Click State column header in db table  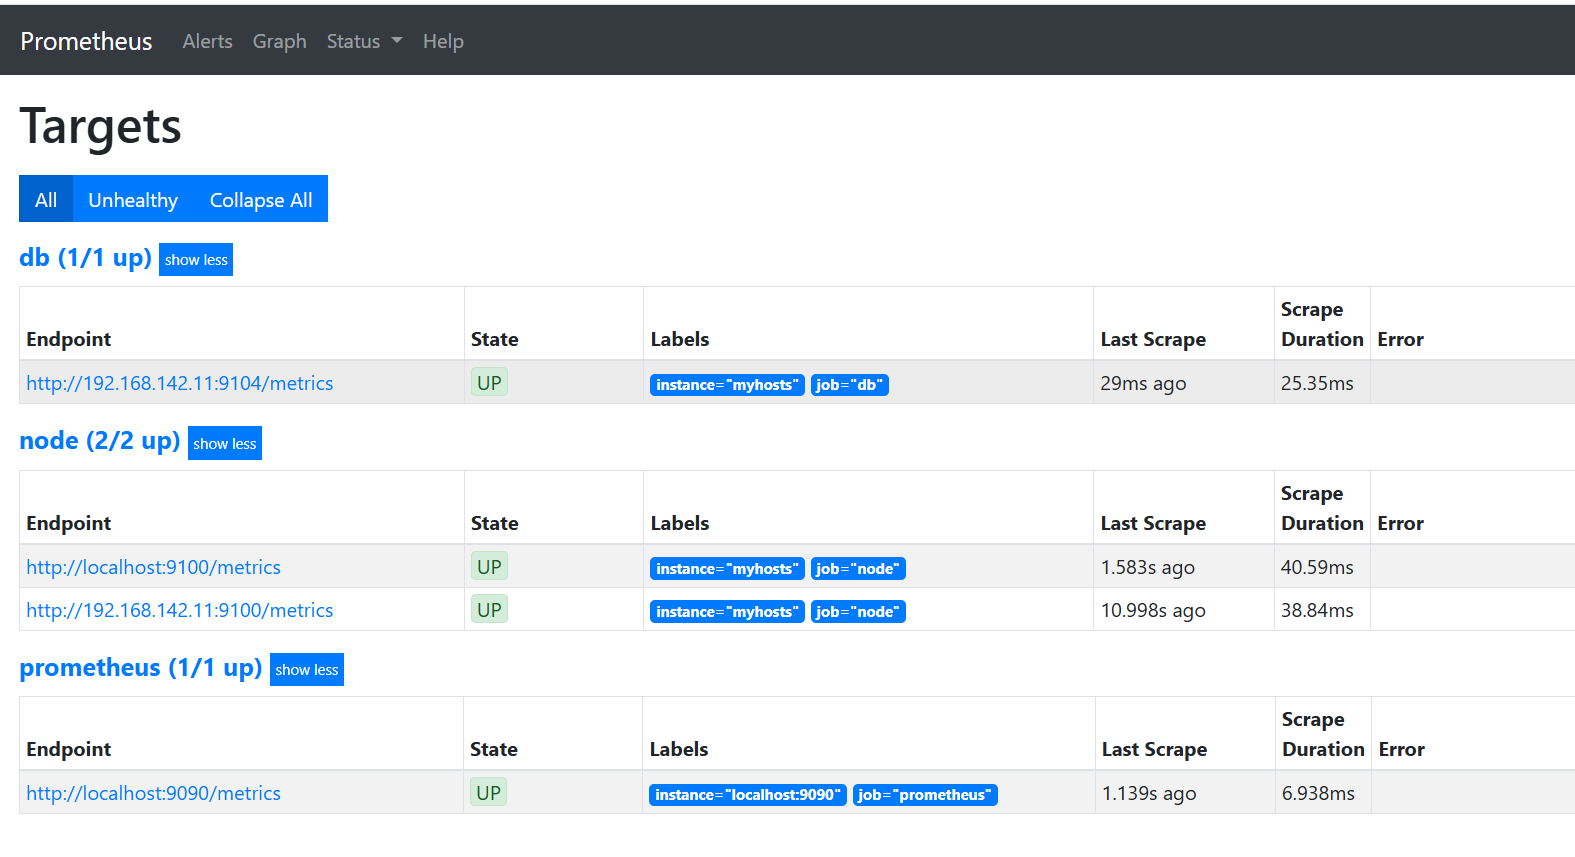(494, 339)
